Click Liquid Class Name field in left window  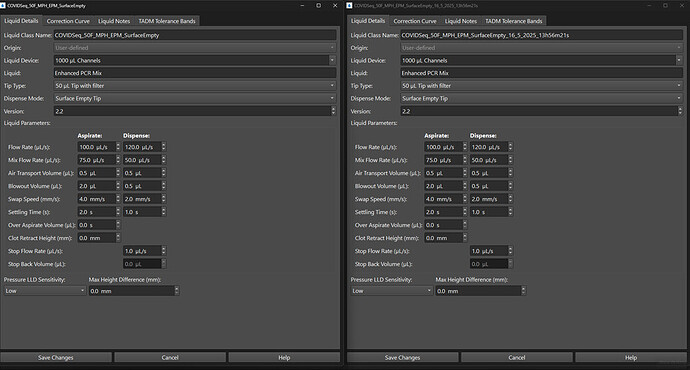tap(195, 35)
